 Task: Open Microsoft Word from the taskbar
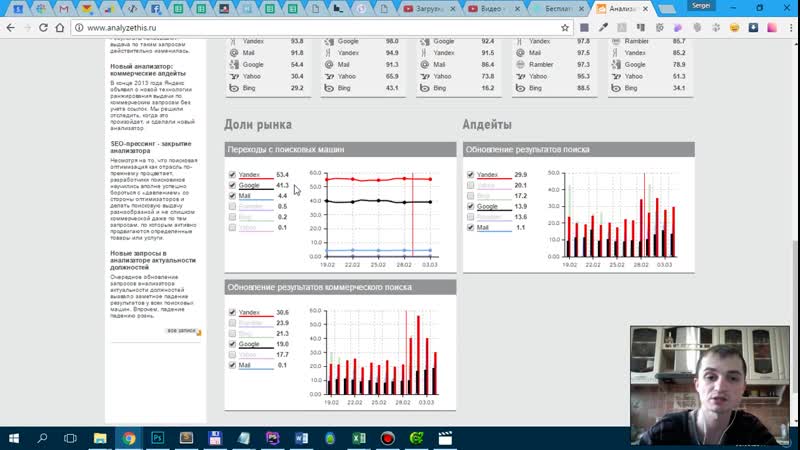(x=301, y=438)
